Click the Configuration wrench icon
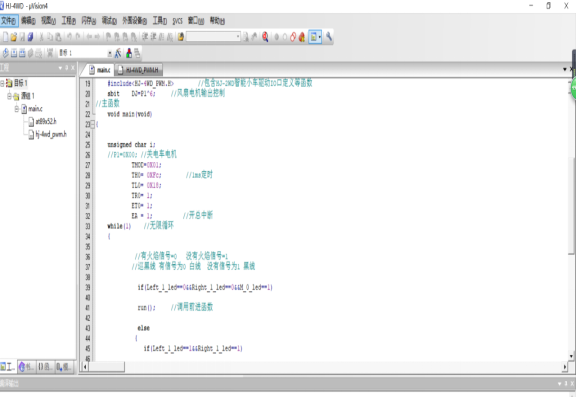The image size is (576, 398). pyautogui.click(x=329, y=37)
